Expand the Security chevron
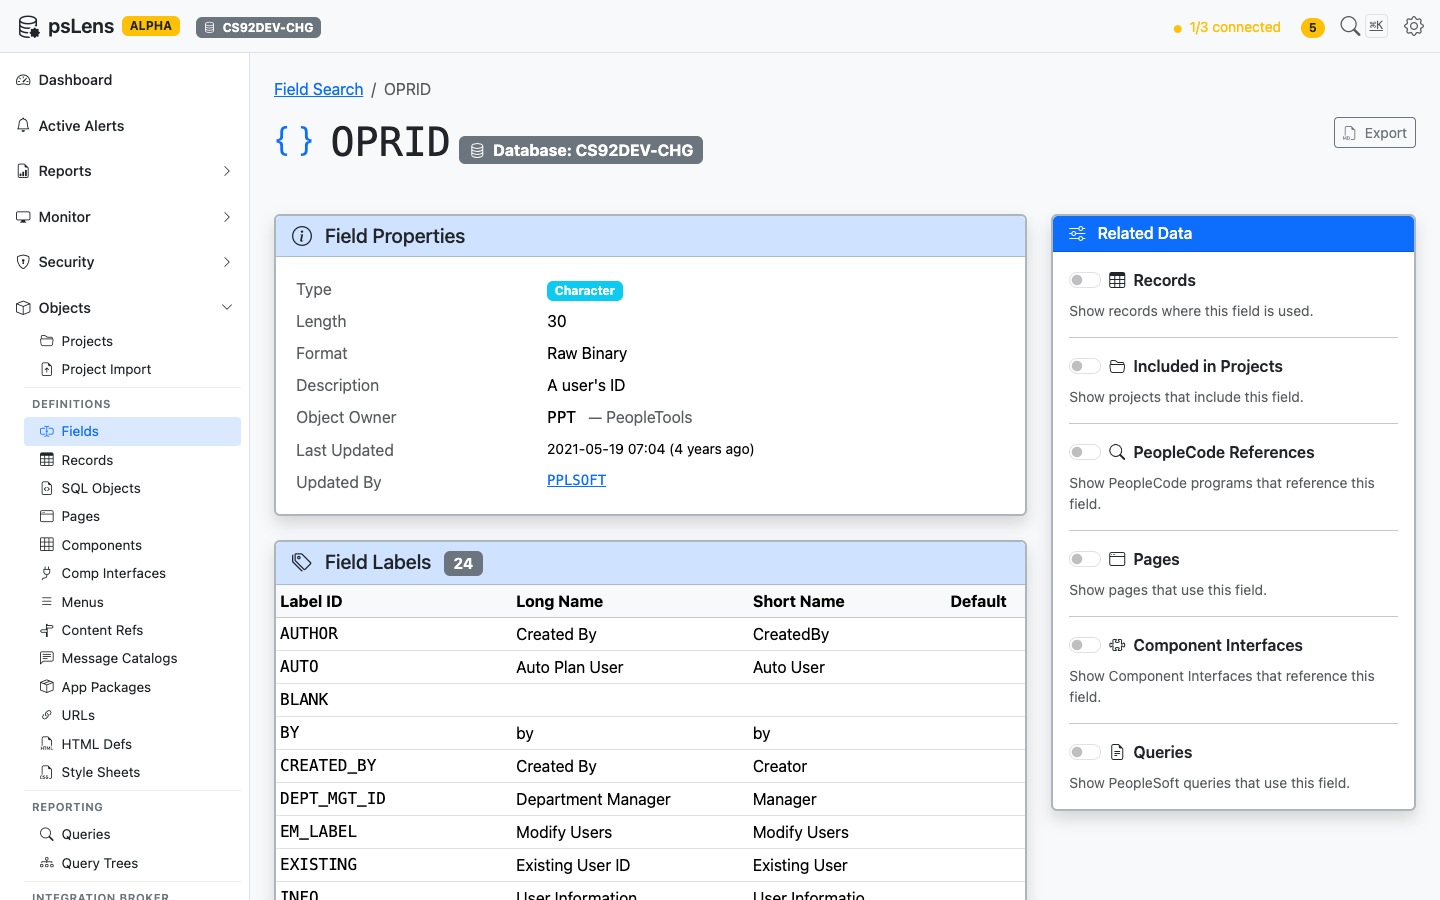 click(227, 262)
